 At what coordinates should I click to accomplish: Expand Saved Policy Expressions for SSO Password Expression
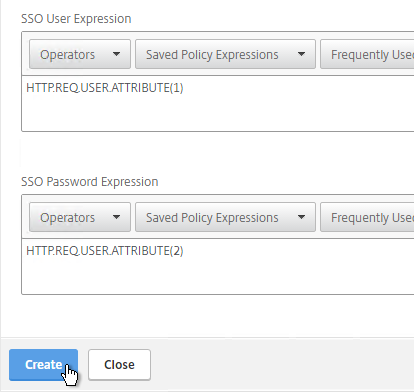225,217
